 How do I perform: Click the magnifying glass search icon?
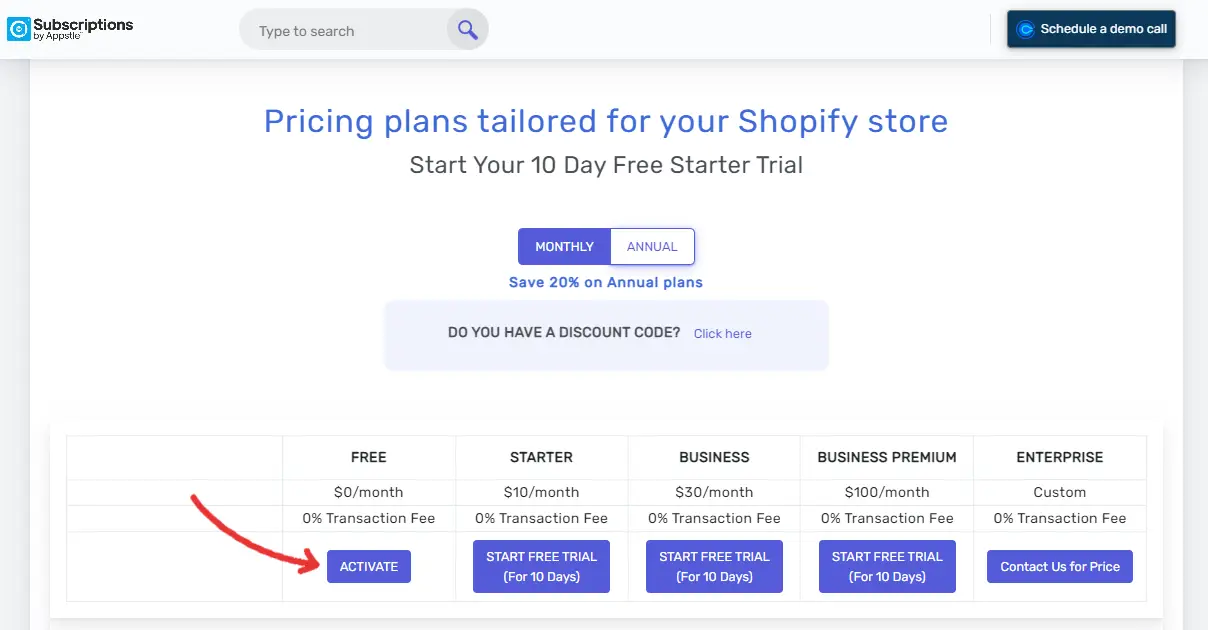[467, 30]
